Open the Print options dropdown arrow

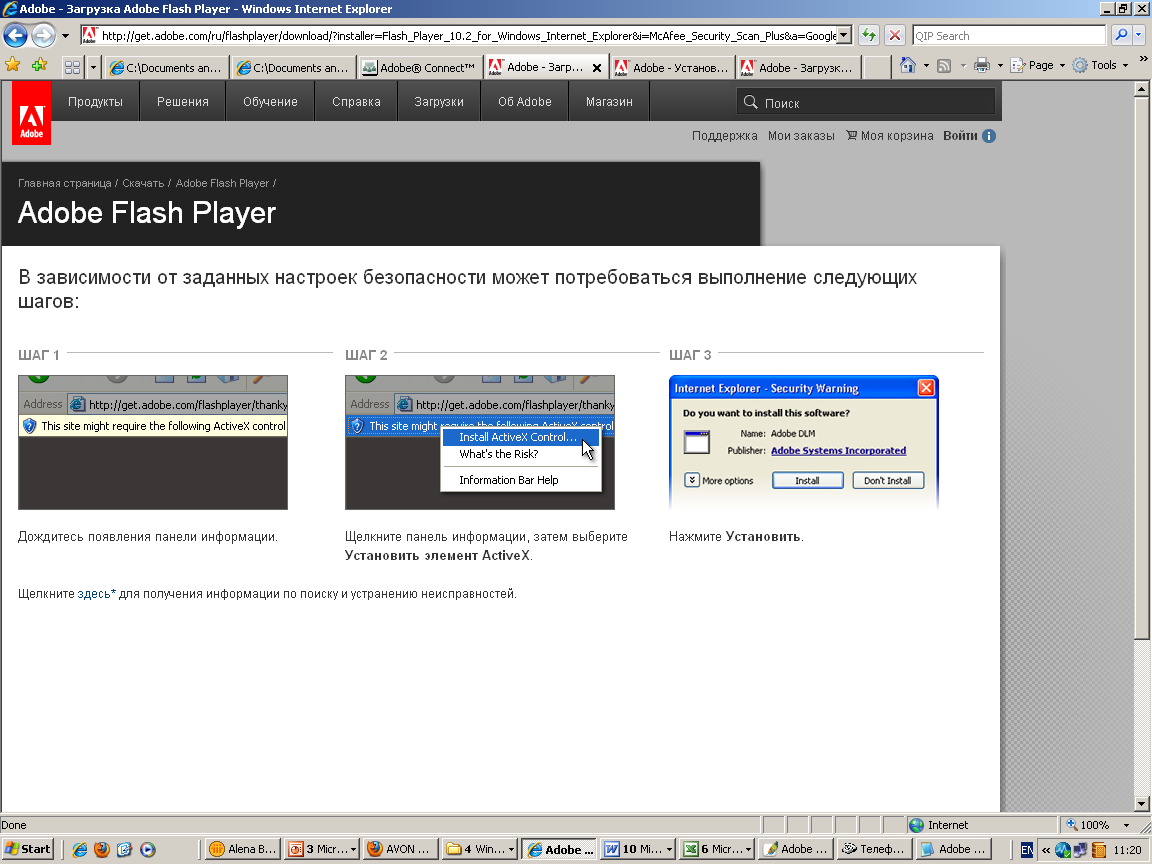999,65
